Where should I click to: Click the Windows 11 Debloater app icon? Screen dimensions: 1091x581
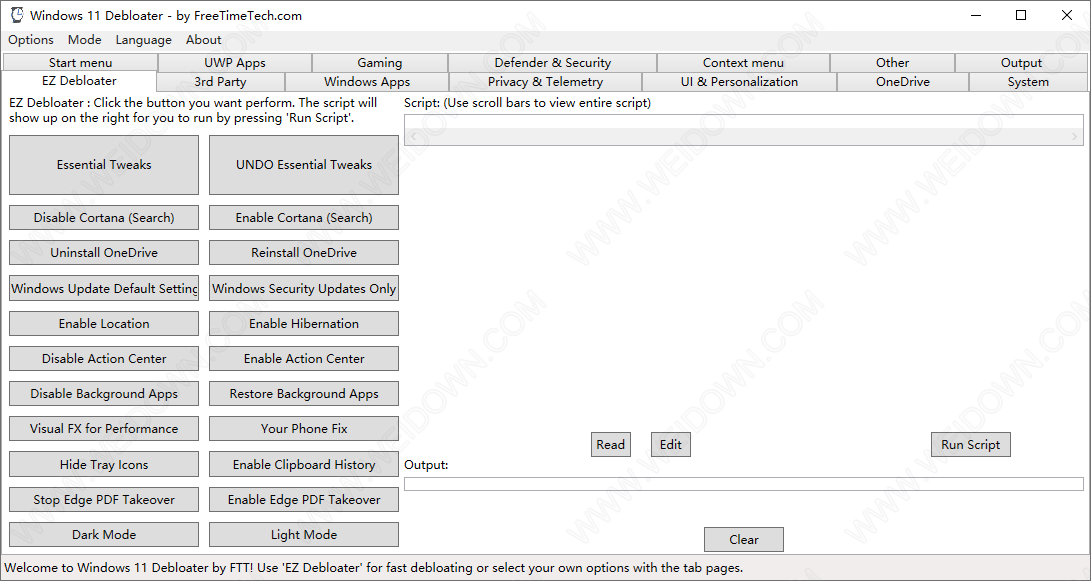(x=16, y=15)
